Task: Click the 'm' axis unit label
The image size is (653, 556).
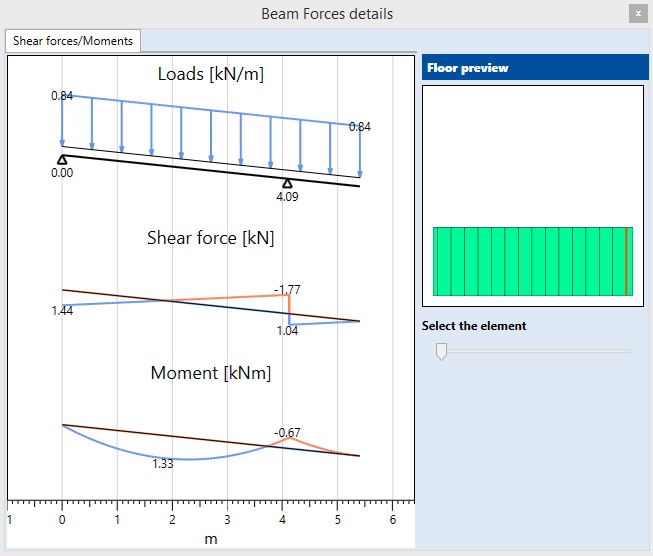Action: [x=211, y=539]
